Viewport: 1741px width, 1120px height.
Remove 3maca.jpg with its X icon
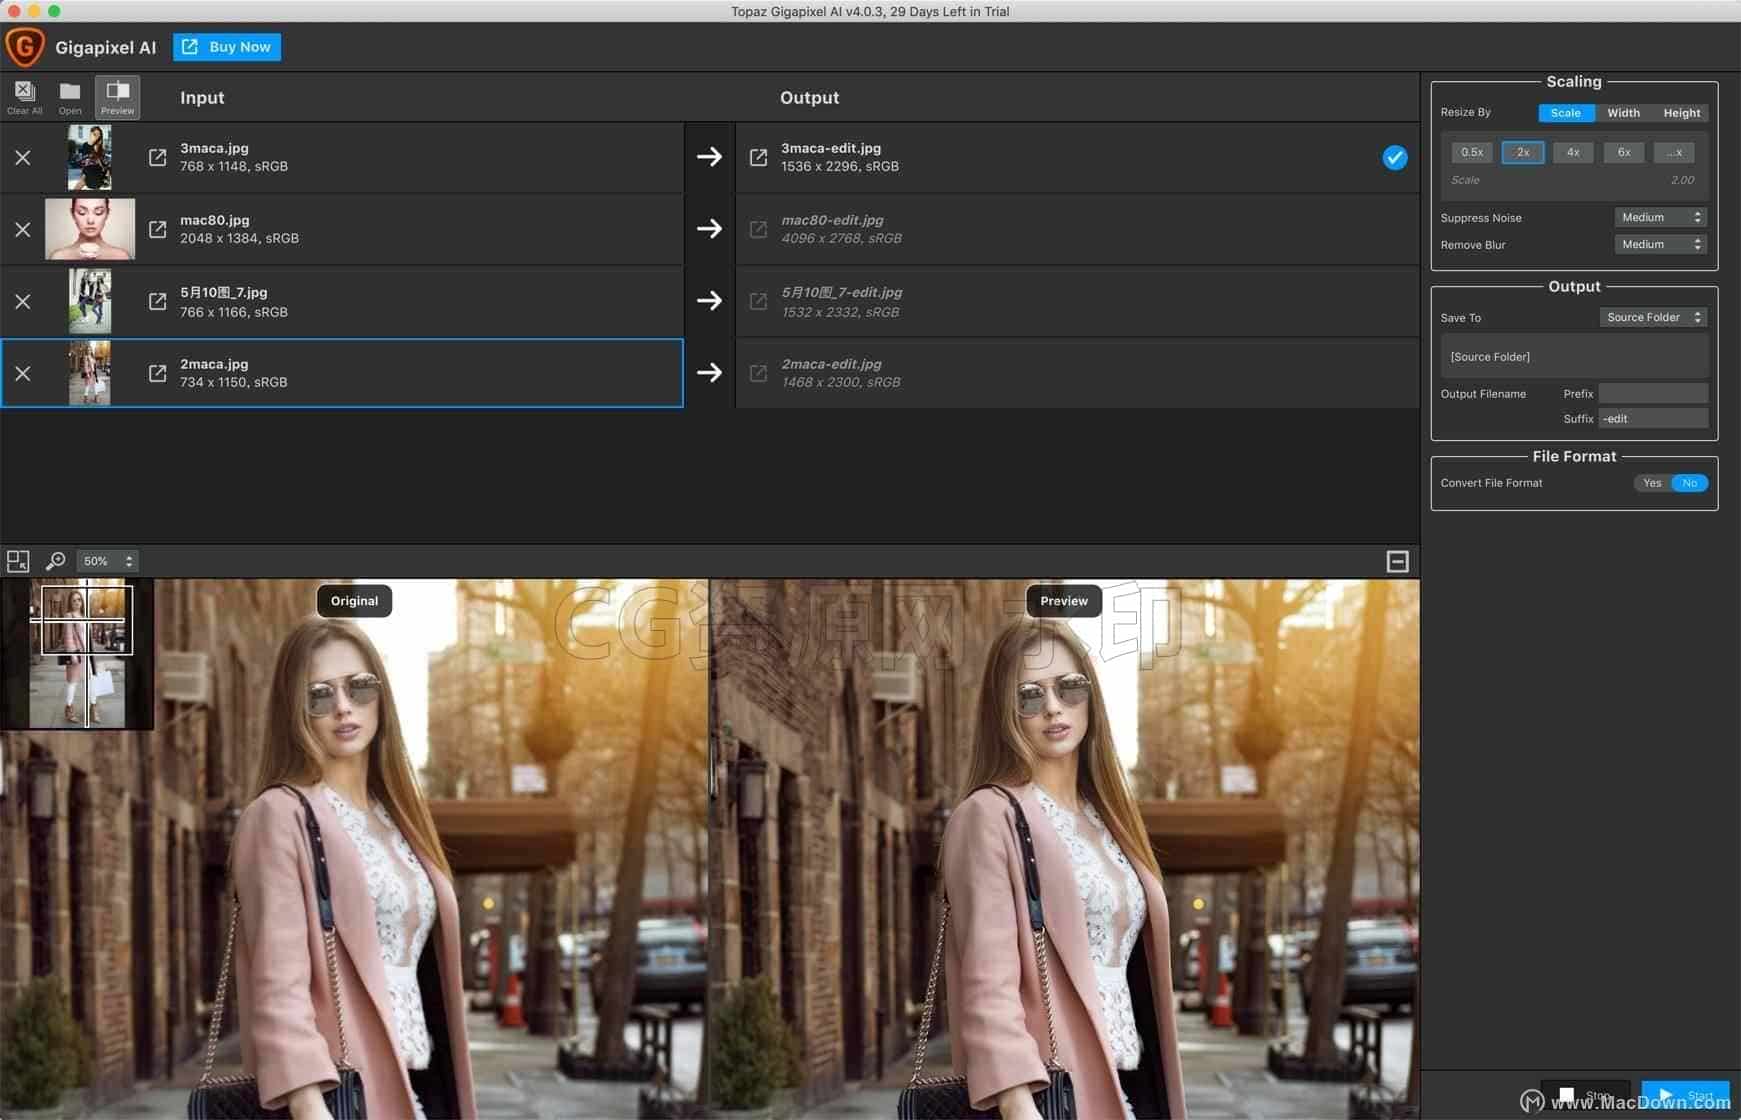pos(23,158)
